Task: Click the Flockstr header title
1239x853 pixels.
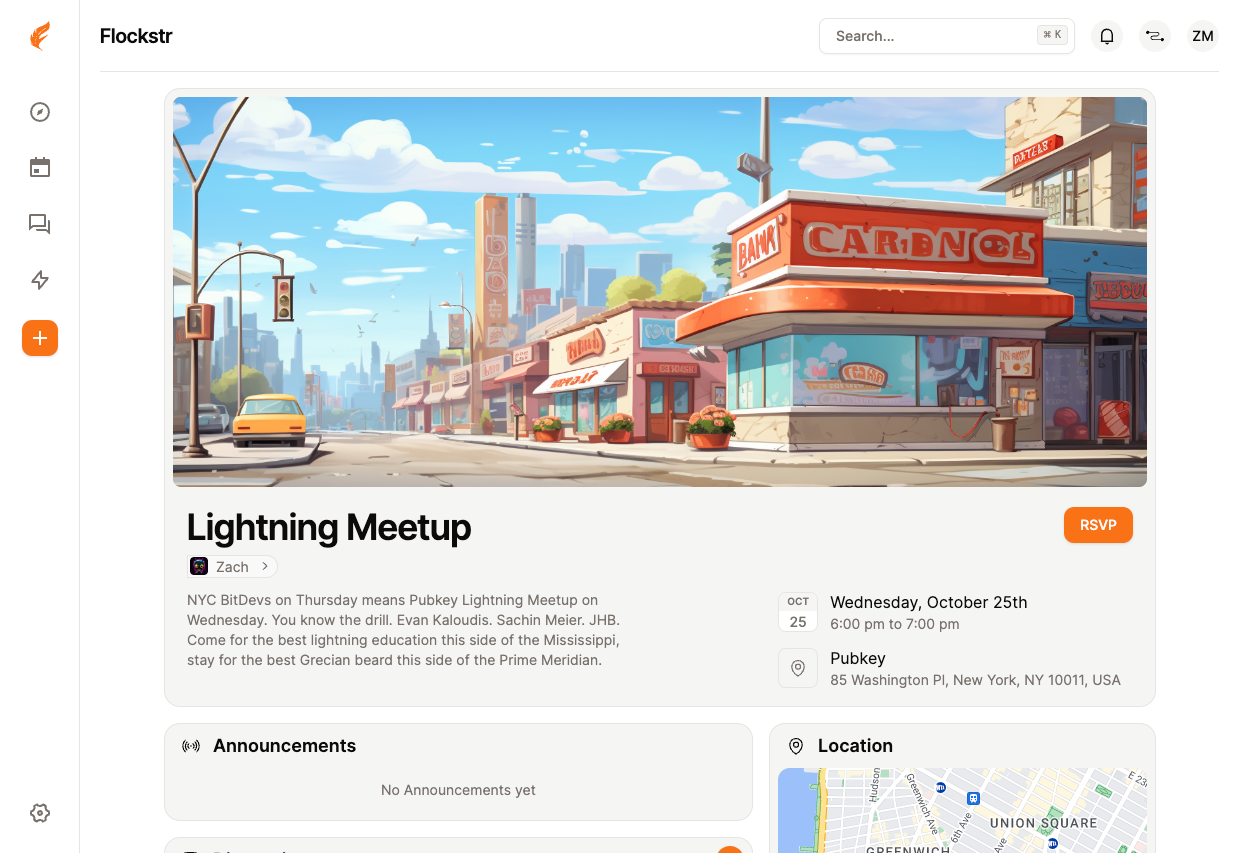Action: (136, 36)
